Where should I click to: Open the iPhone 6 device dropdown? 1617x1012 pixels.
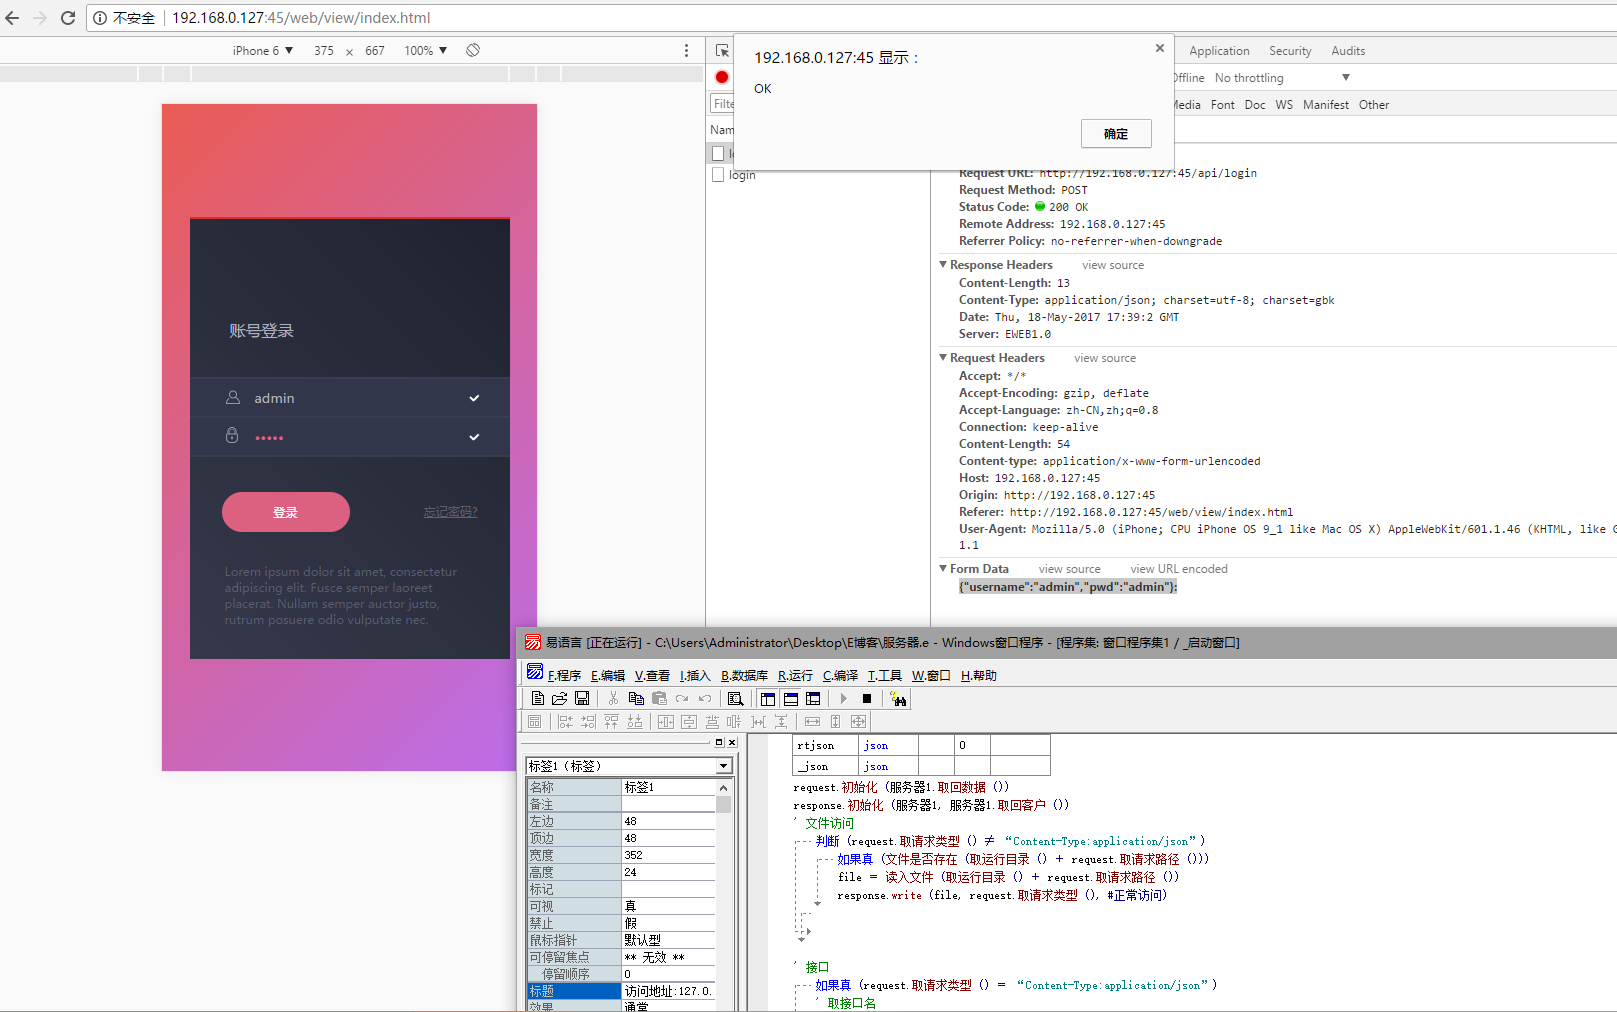click(x=263, y=50)
